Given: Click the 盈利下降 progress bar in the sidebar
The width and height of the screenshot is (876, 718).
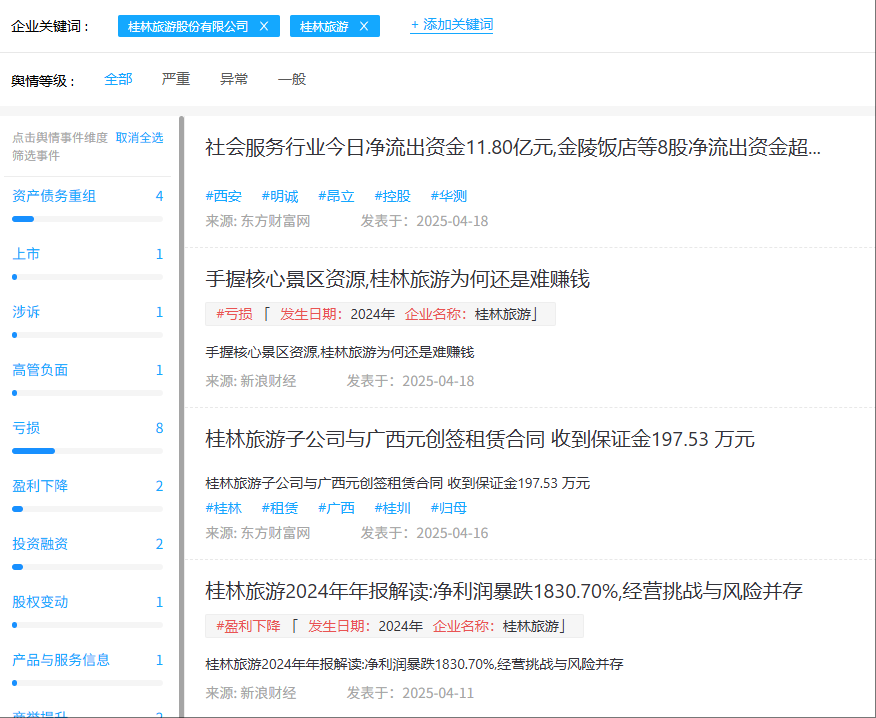Looking at the screenshot, I should (x=87, y=509).
